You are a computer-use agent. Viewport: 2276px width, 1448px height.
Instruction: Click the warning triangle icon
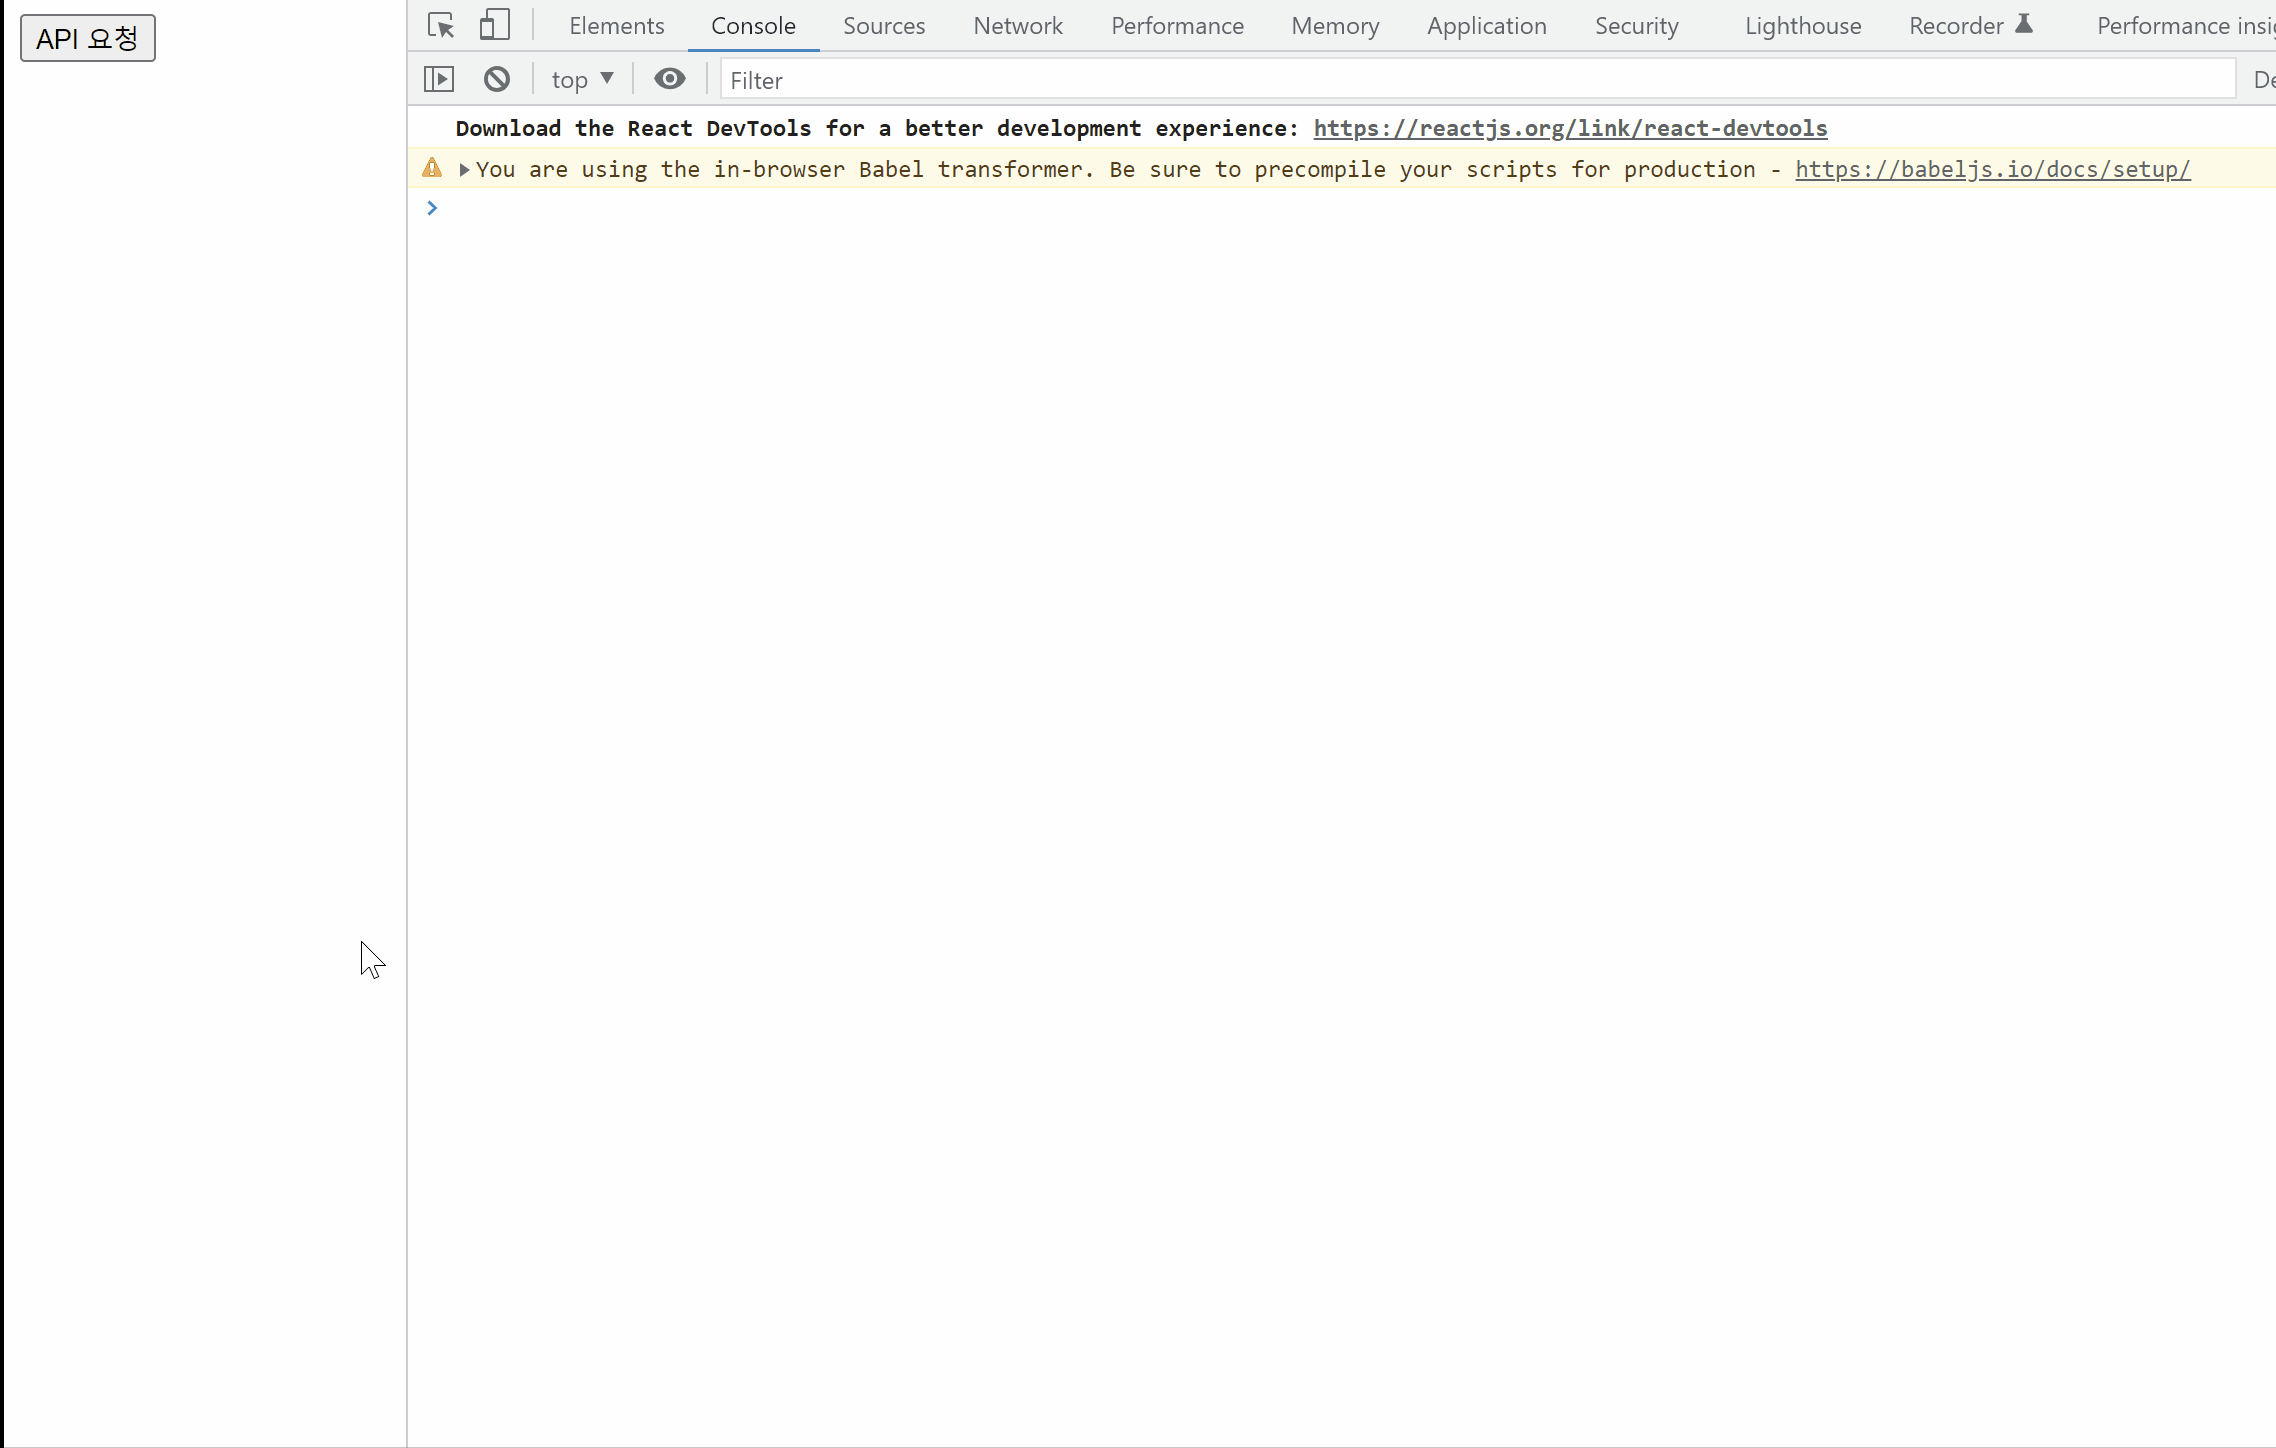(x=432, y=168)
